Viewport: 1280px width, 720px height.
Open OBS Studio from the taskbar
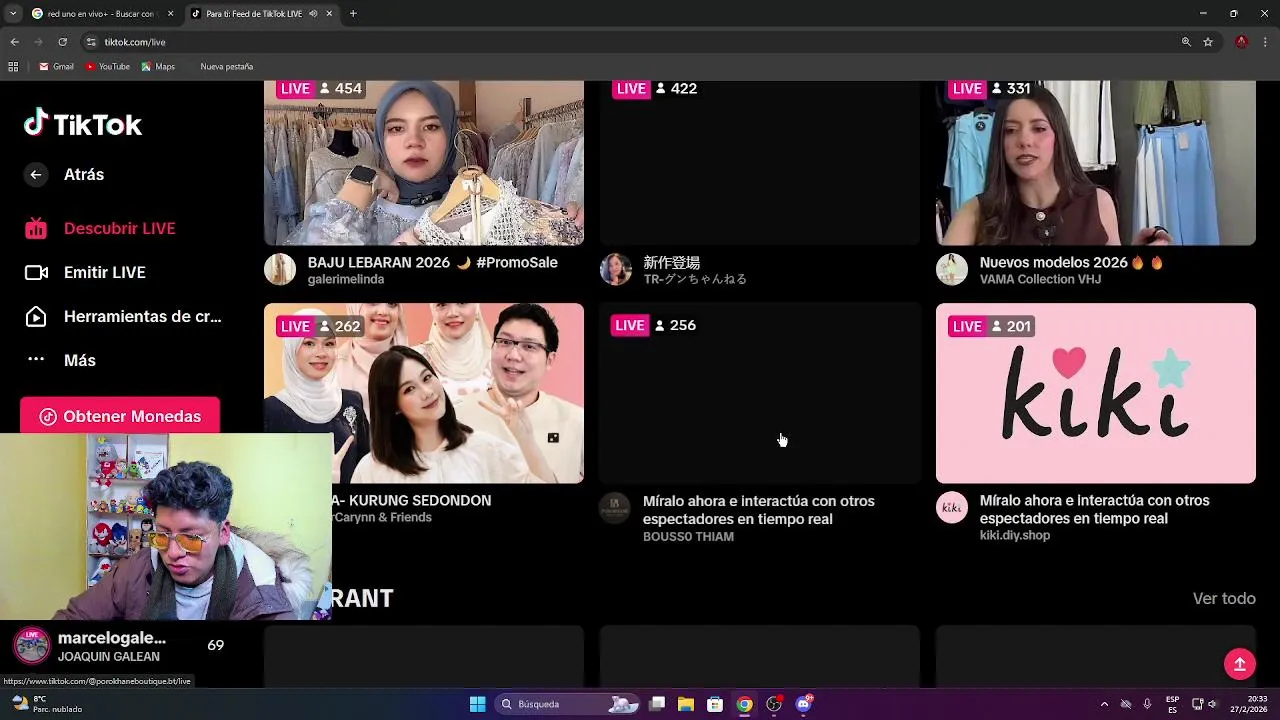click(x=774, y=704)
